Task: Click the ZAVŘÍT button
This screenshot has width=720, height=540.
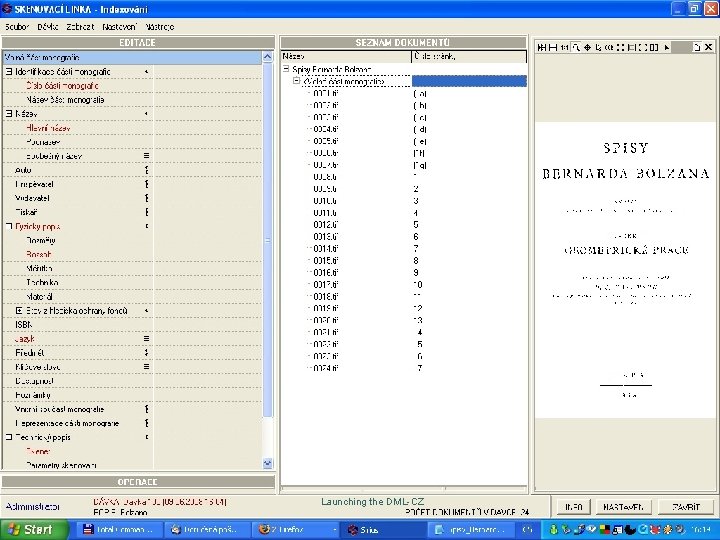Action: 686,507
